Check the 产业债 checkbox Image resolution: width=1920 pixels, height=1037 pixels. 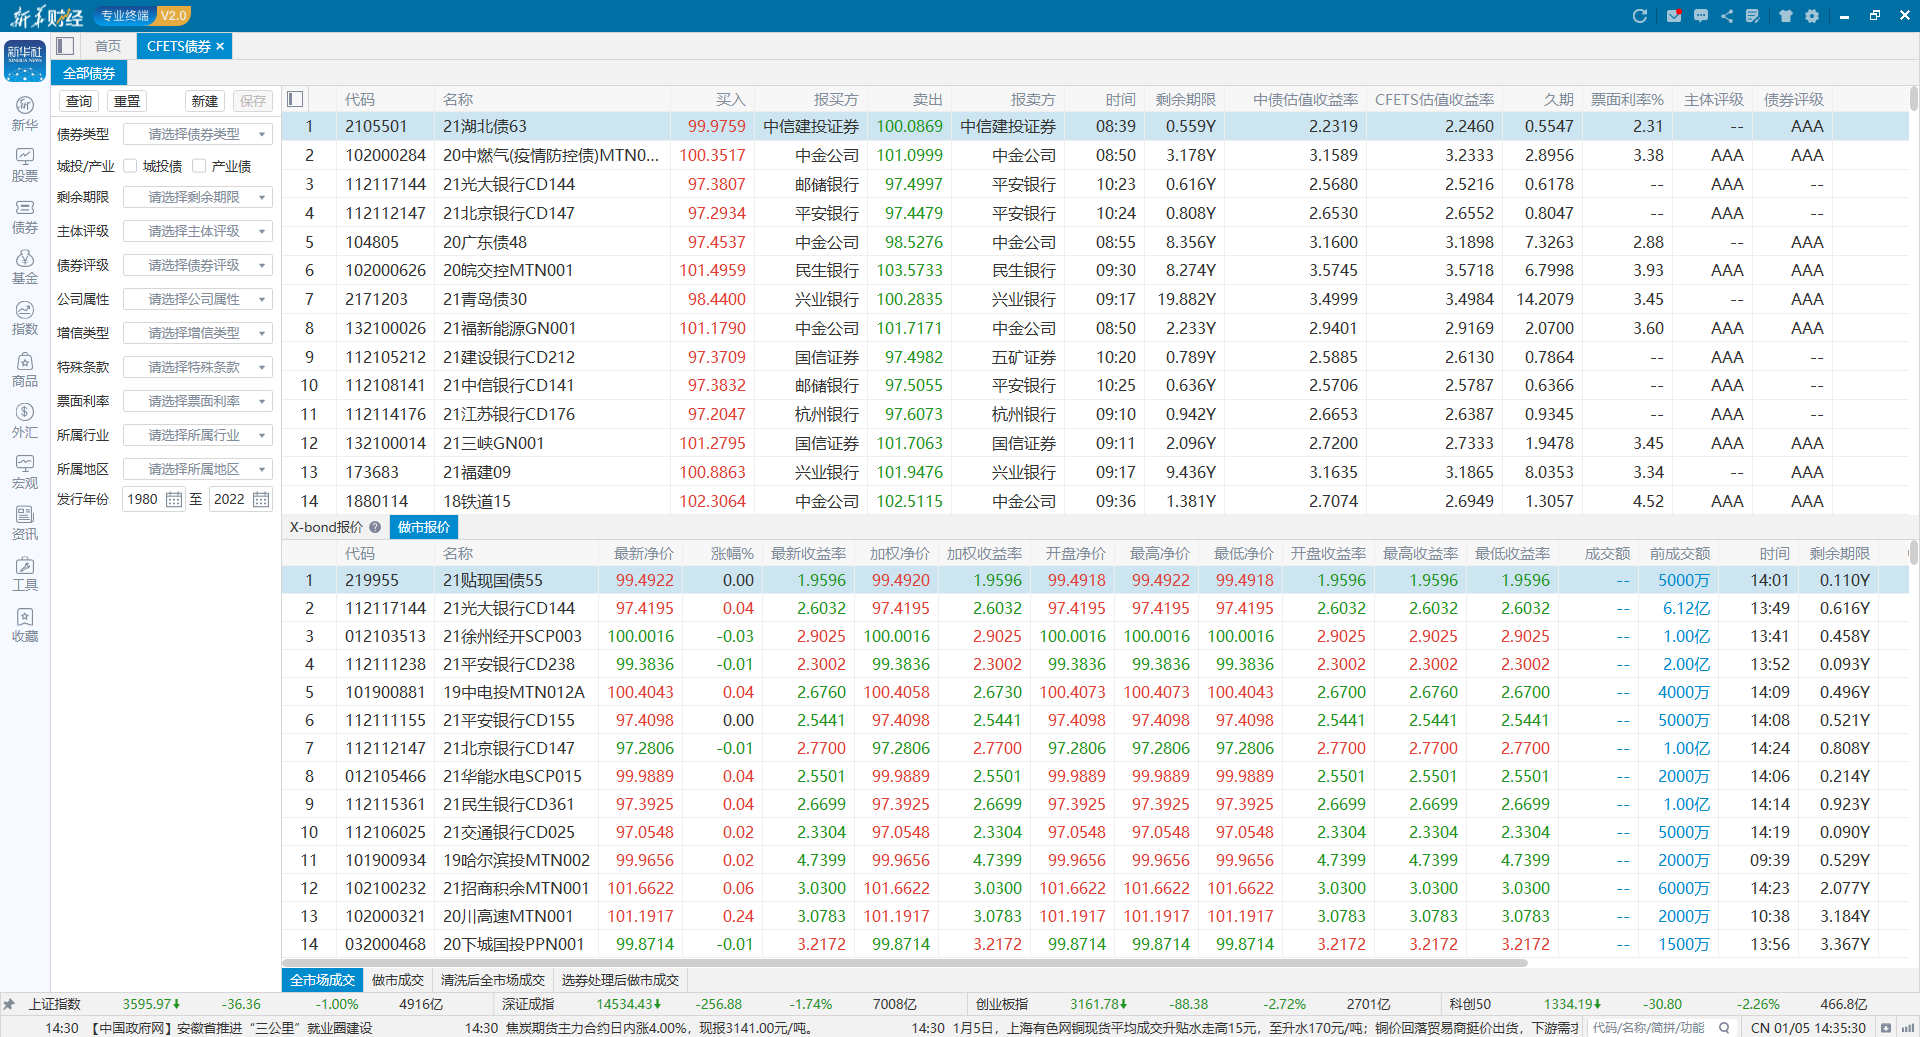point(199,166)
